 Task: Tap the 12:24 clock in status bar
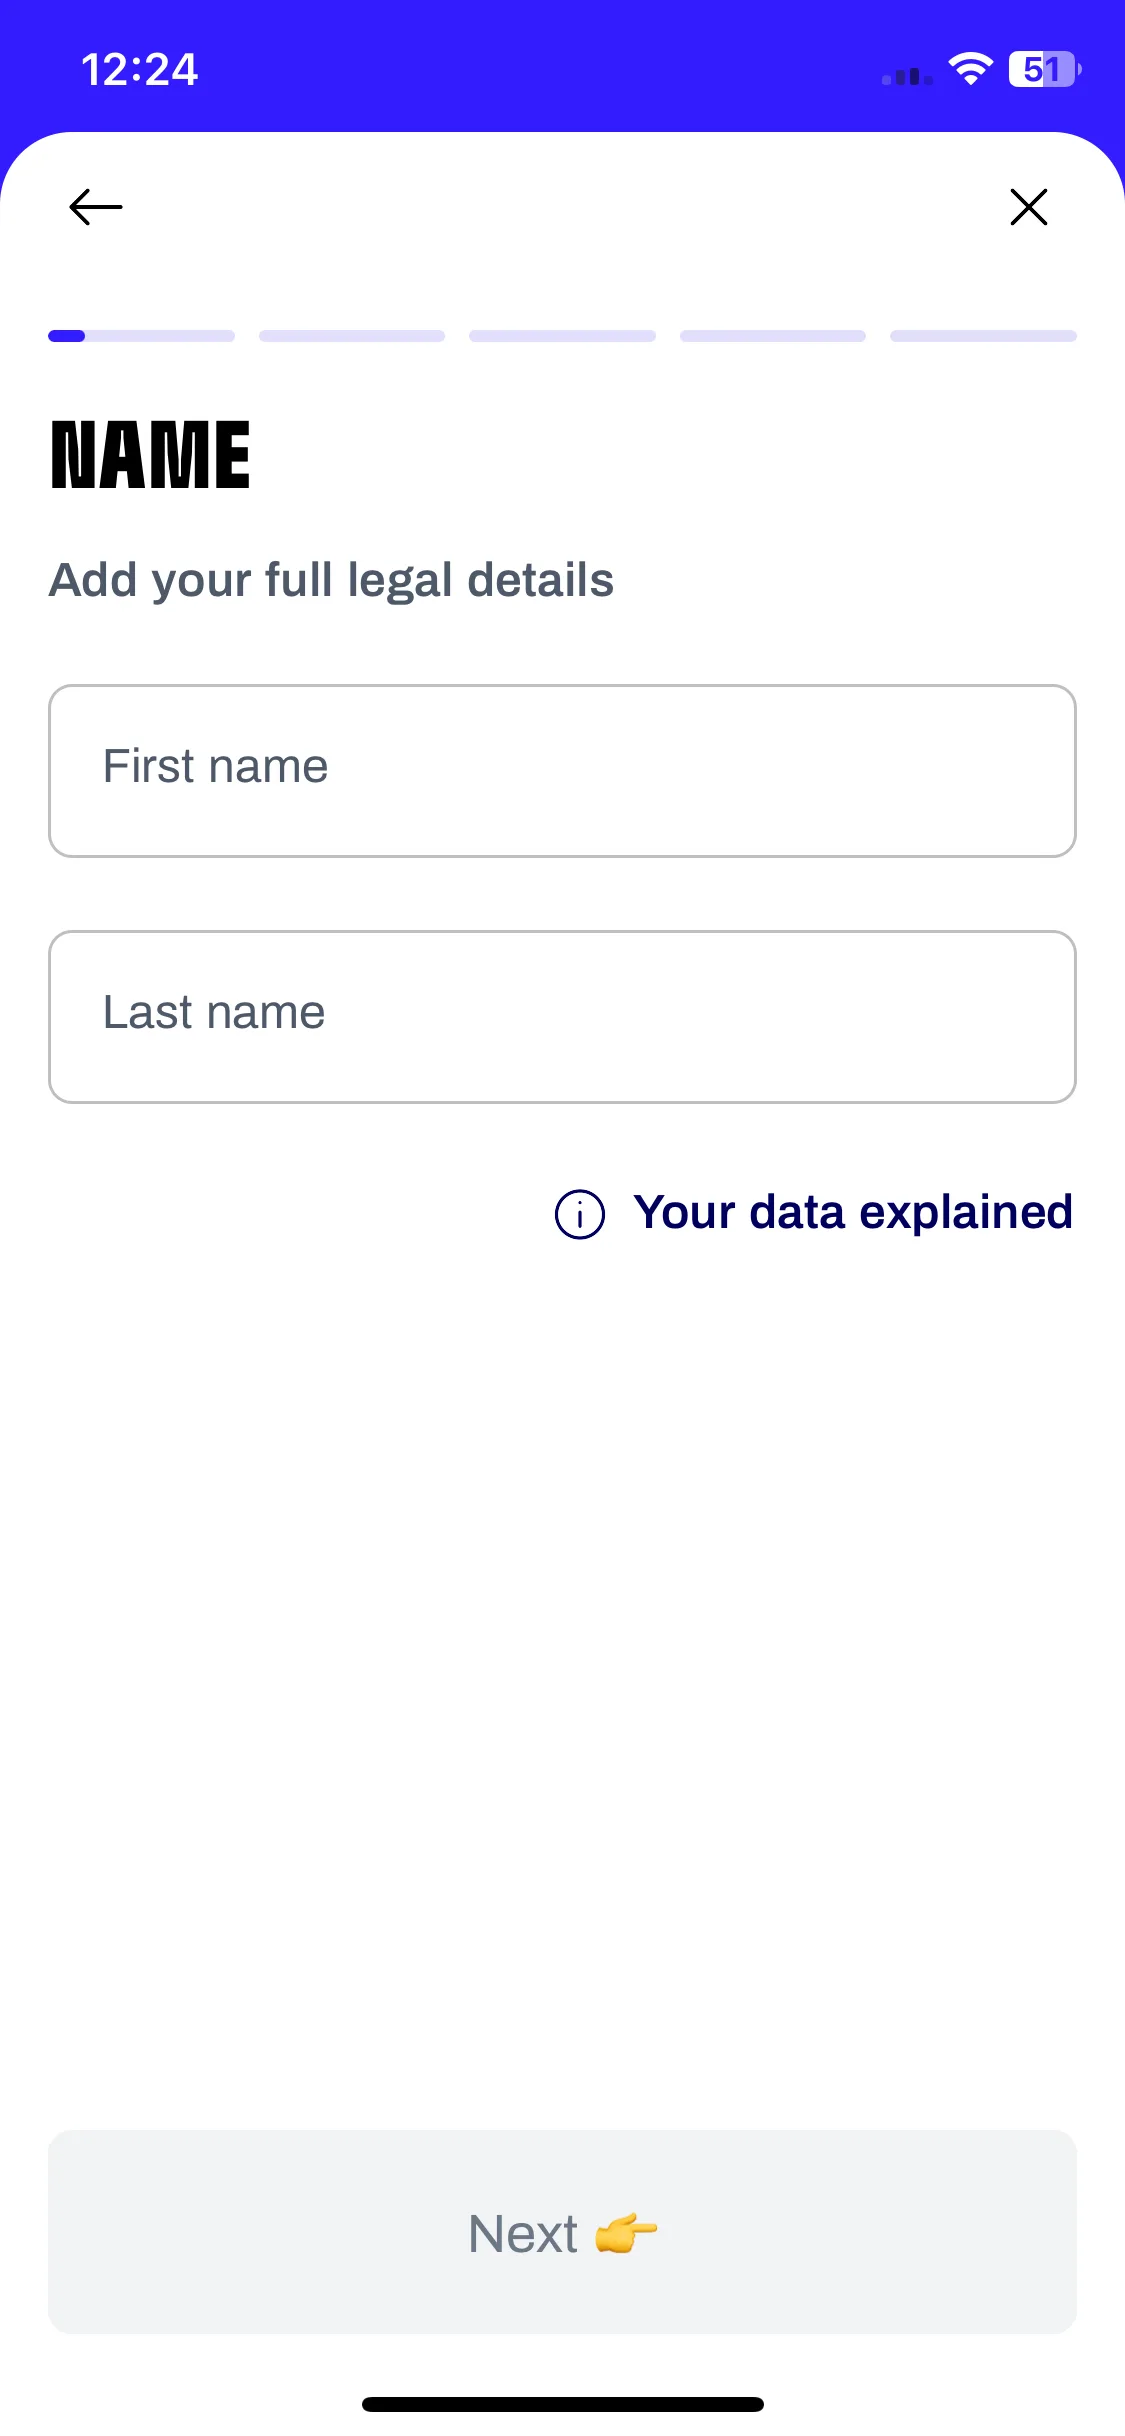coord(139,70)
